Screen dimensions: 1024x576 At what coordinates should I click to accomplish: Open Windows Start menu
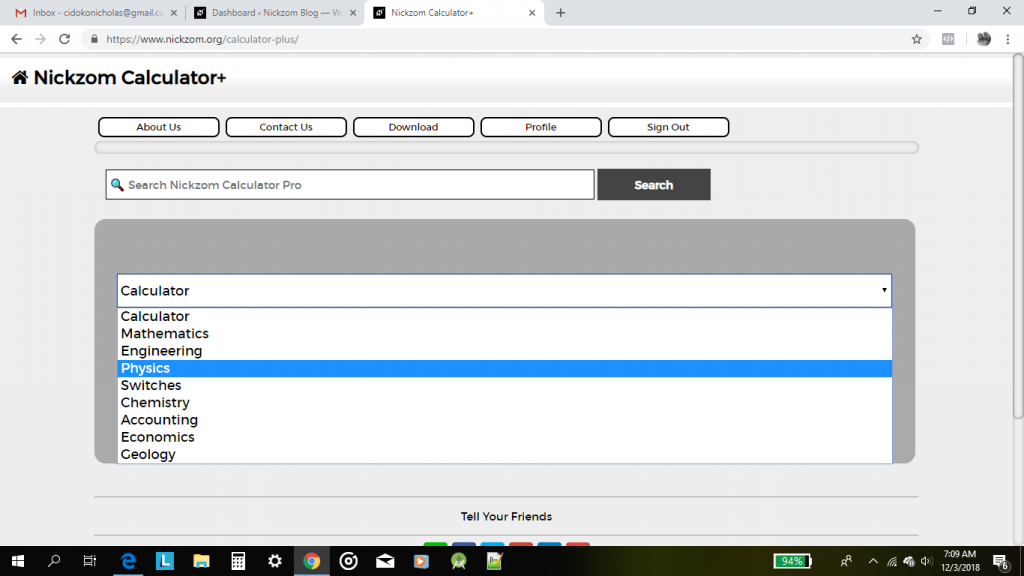coord(18,561)
